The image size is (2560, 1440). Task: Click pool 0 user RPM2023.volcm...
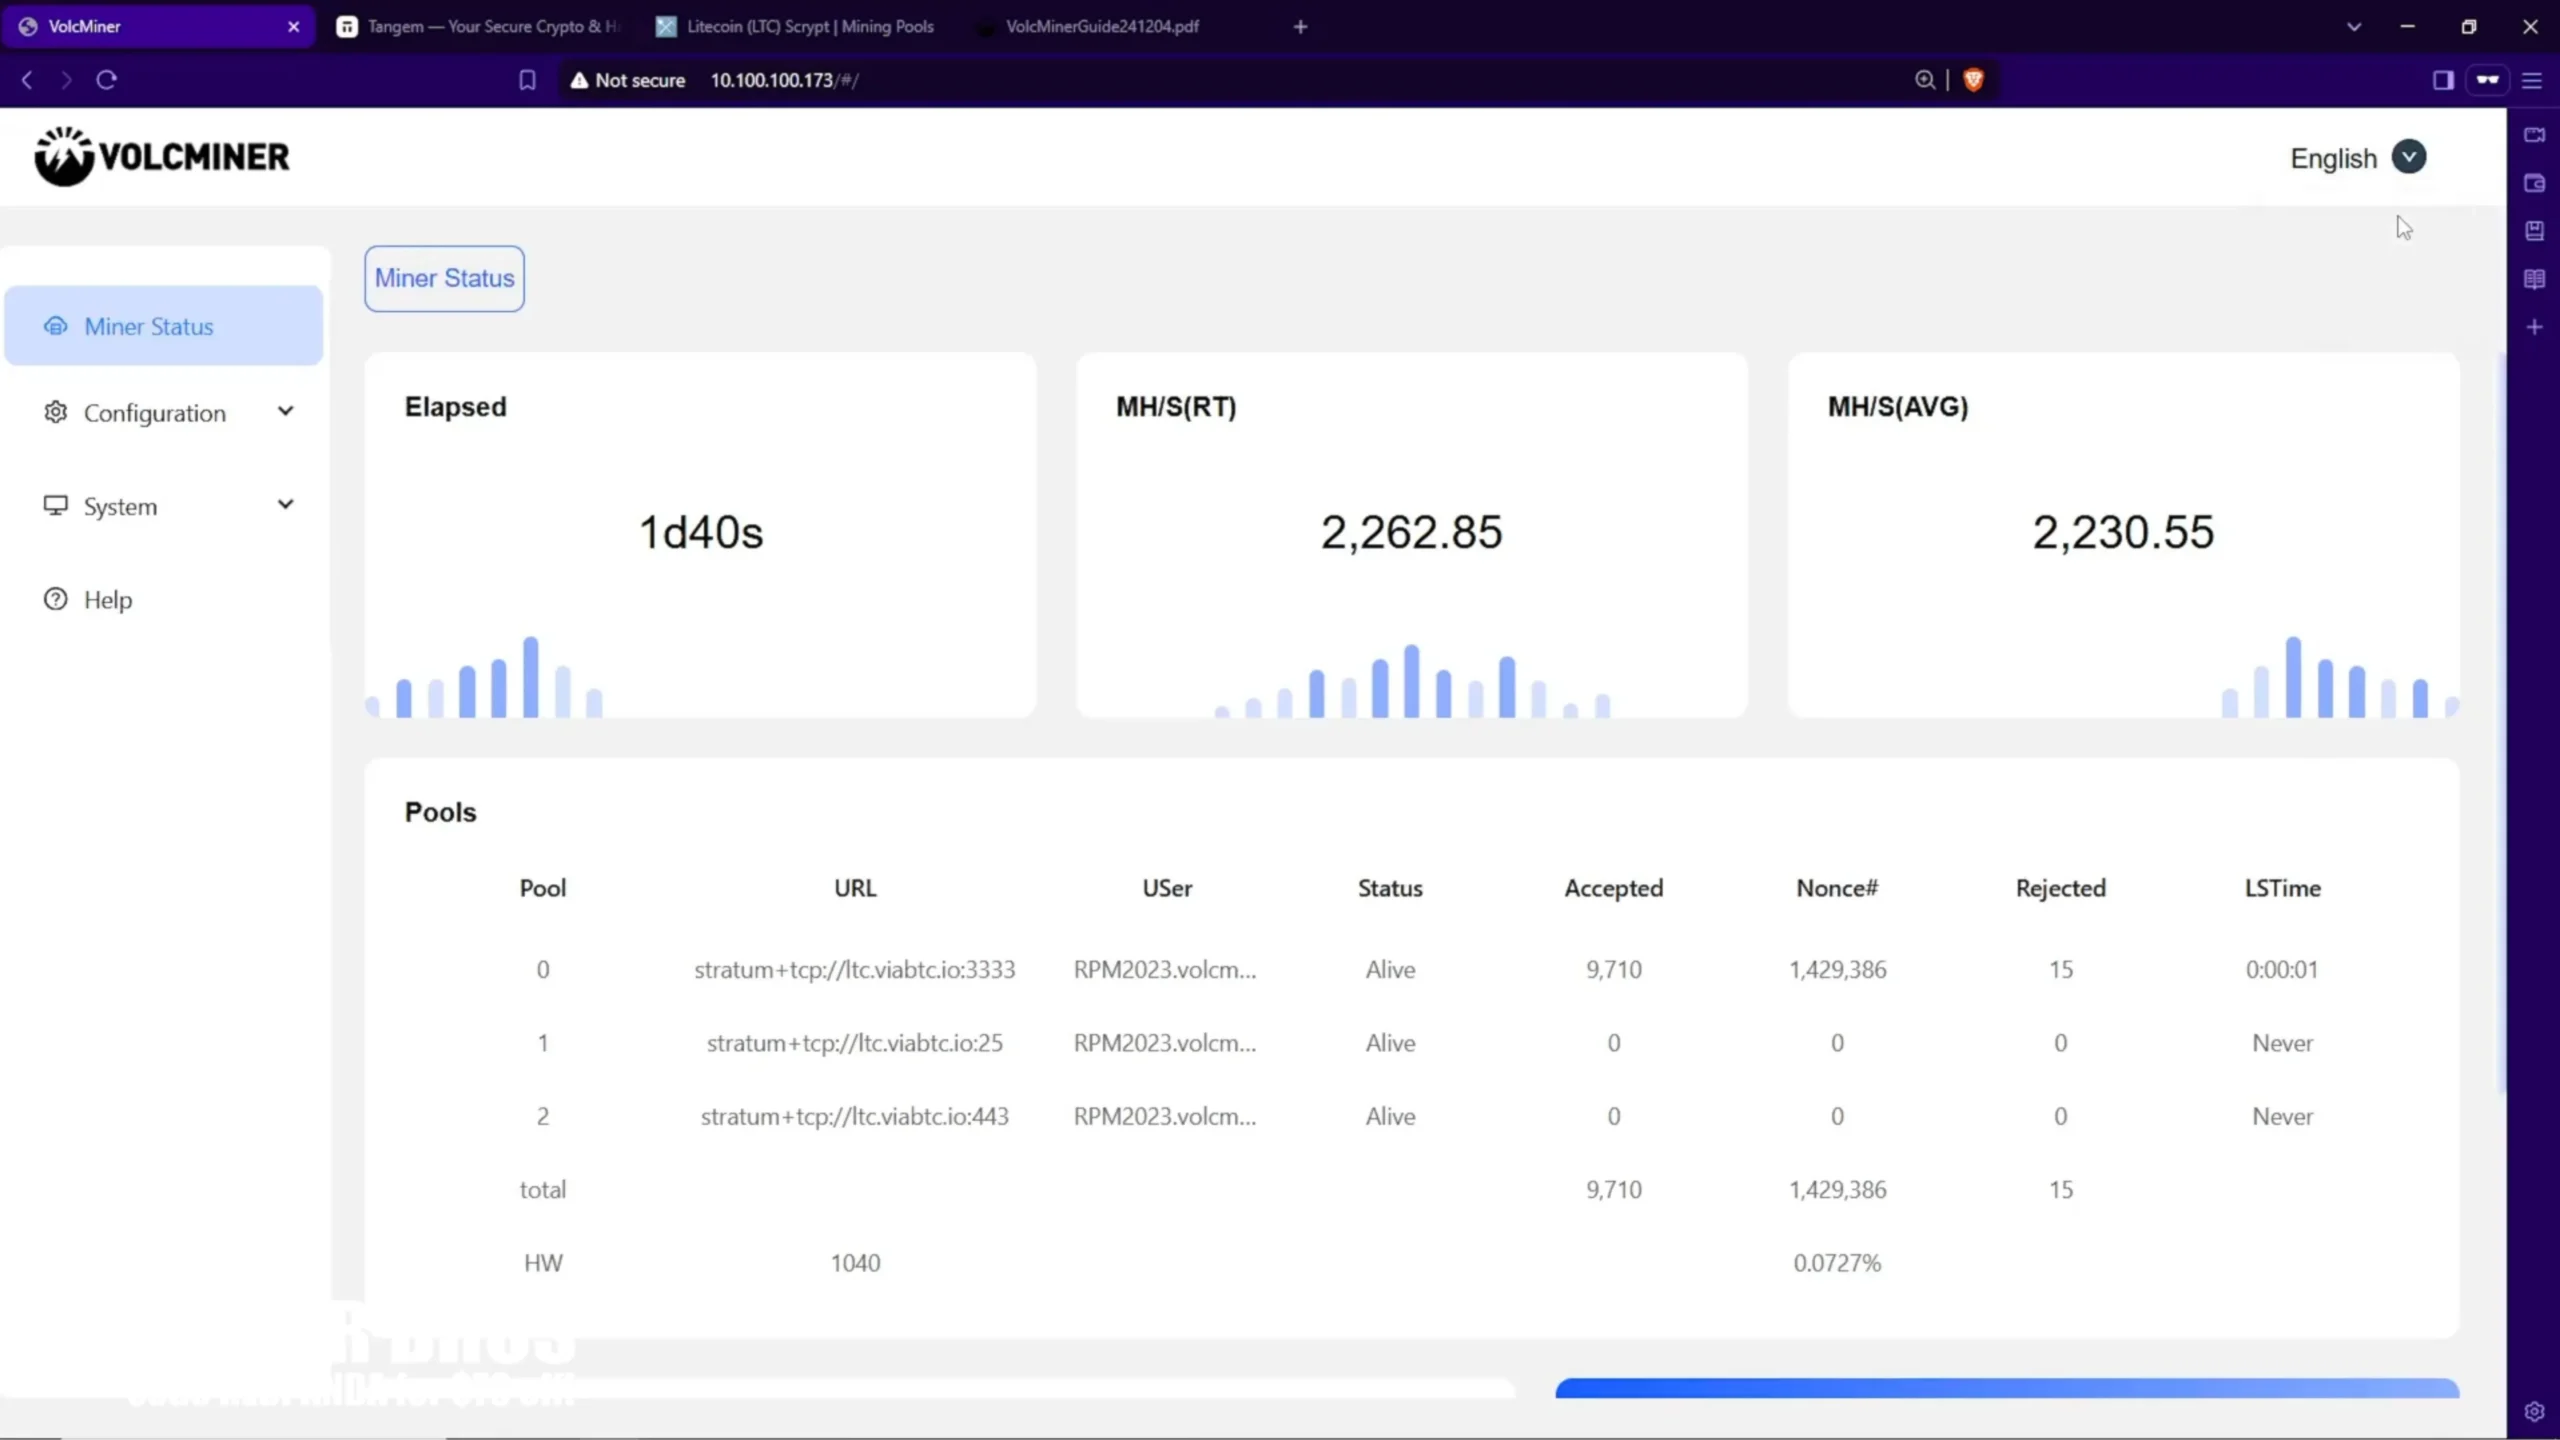coord(1165,969)
